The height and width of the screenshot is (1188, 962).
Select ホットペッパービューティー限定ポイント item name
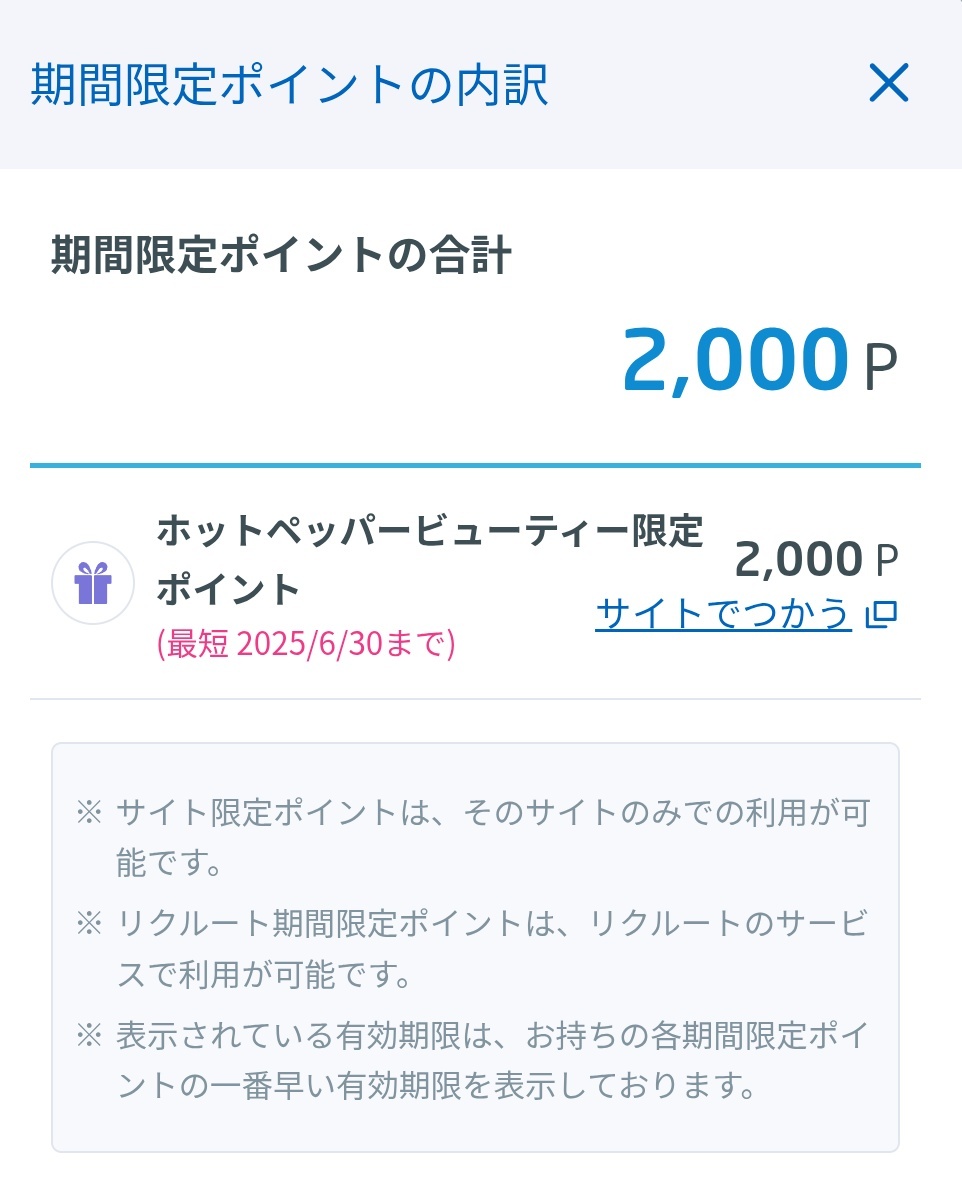tap(429, 560)
